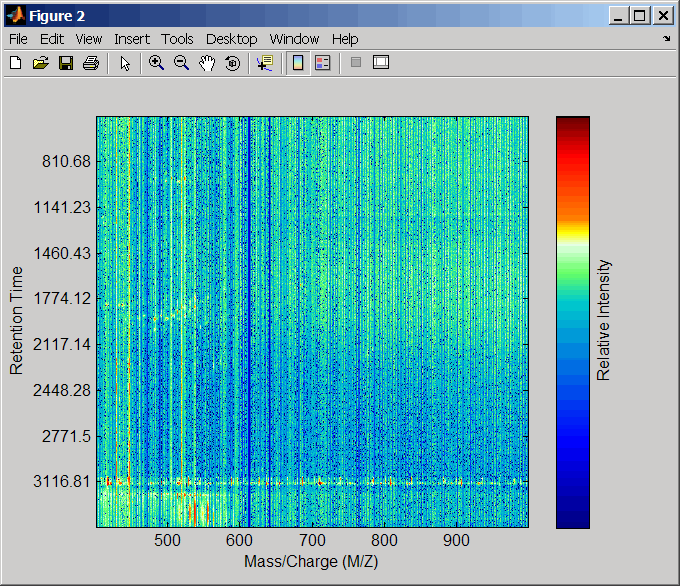680x586 pixels.
Task: Expand the Tools menu
Action: [x=177, y=39]
